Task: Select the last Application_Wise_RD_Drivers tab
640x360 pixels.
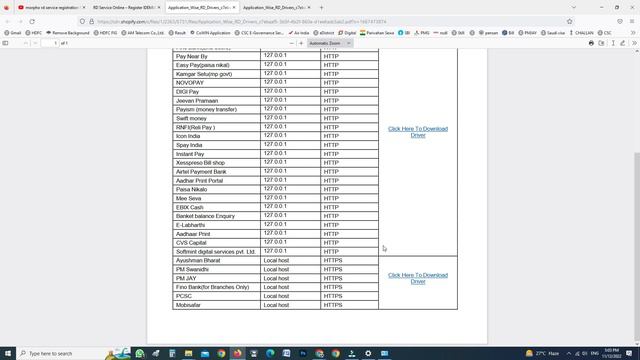Action: (277, 7)
